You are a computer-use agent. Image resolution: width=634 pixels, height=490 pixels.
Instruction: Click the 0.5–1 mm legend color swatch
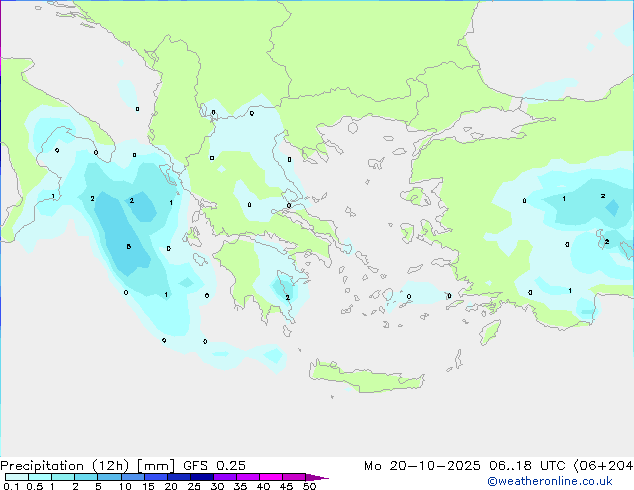(x=40, y=477)
